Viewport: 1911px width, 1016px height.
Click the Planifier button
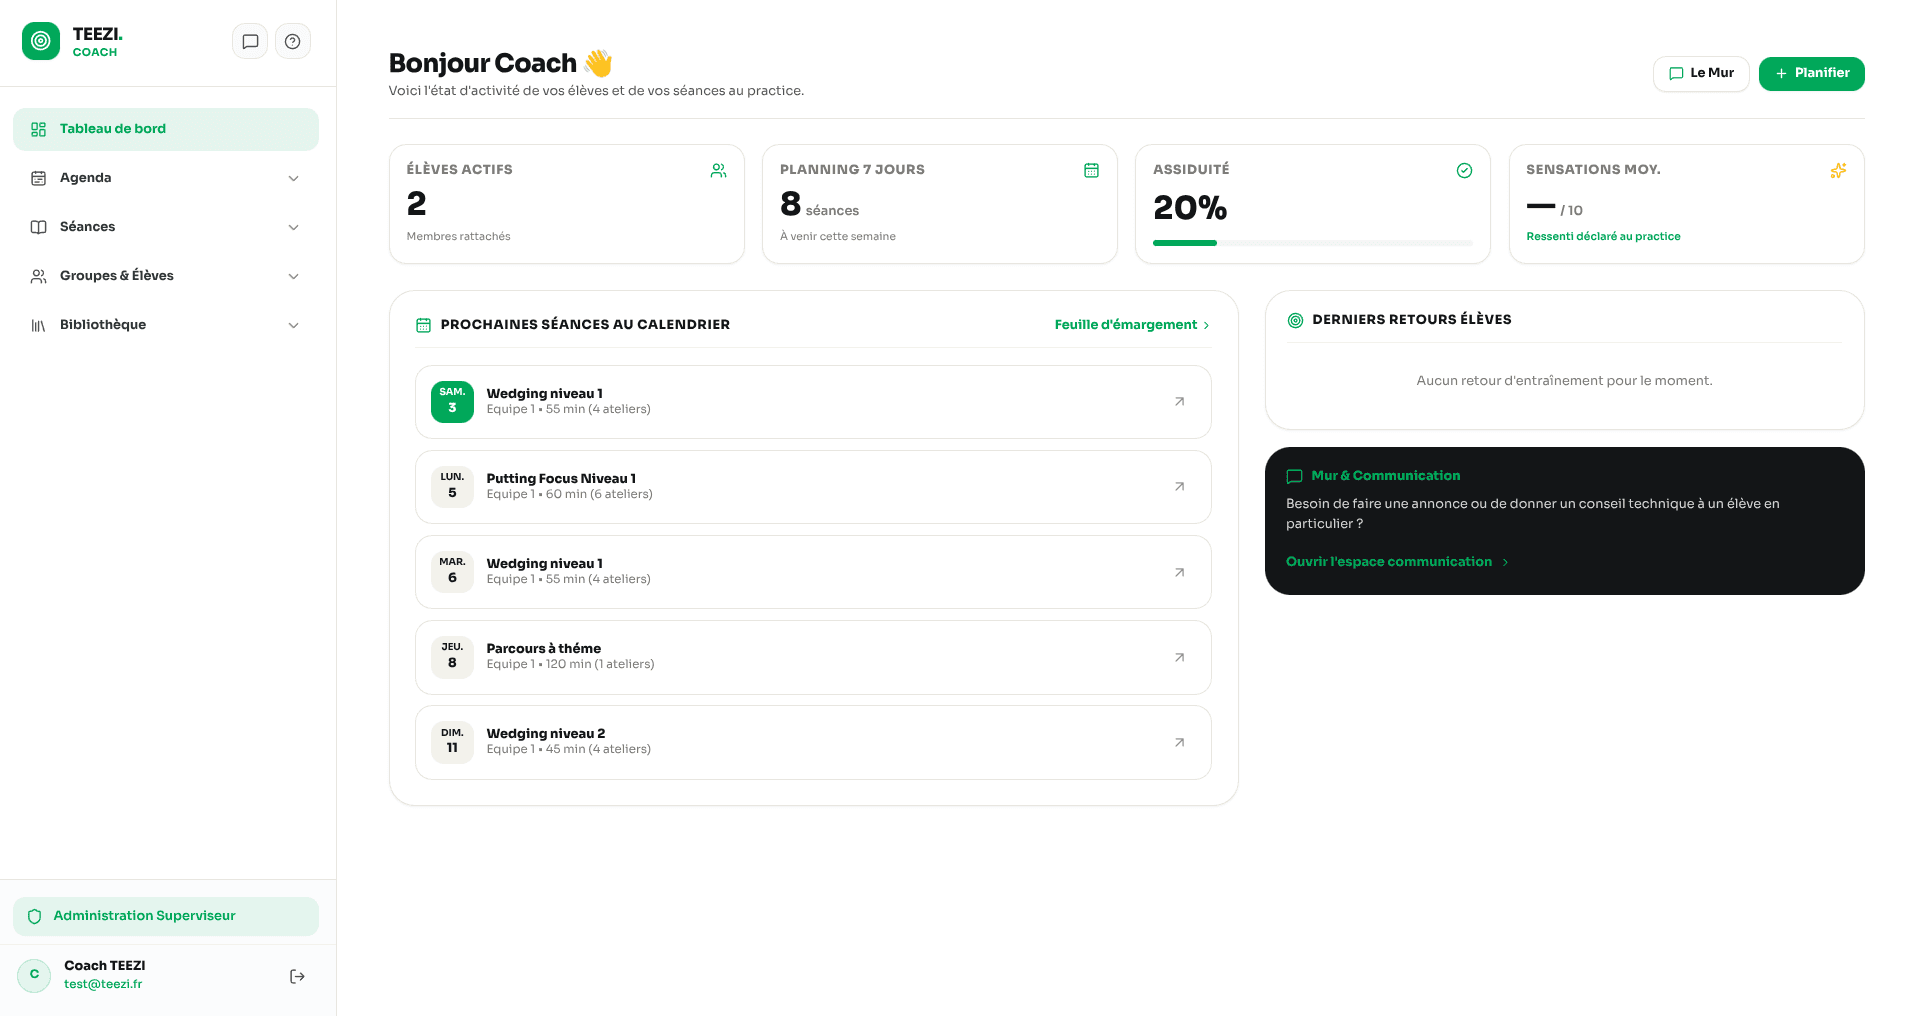pos(1811,74)
